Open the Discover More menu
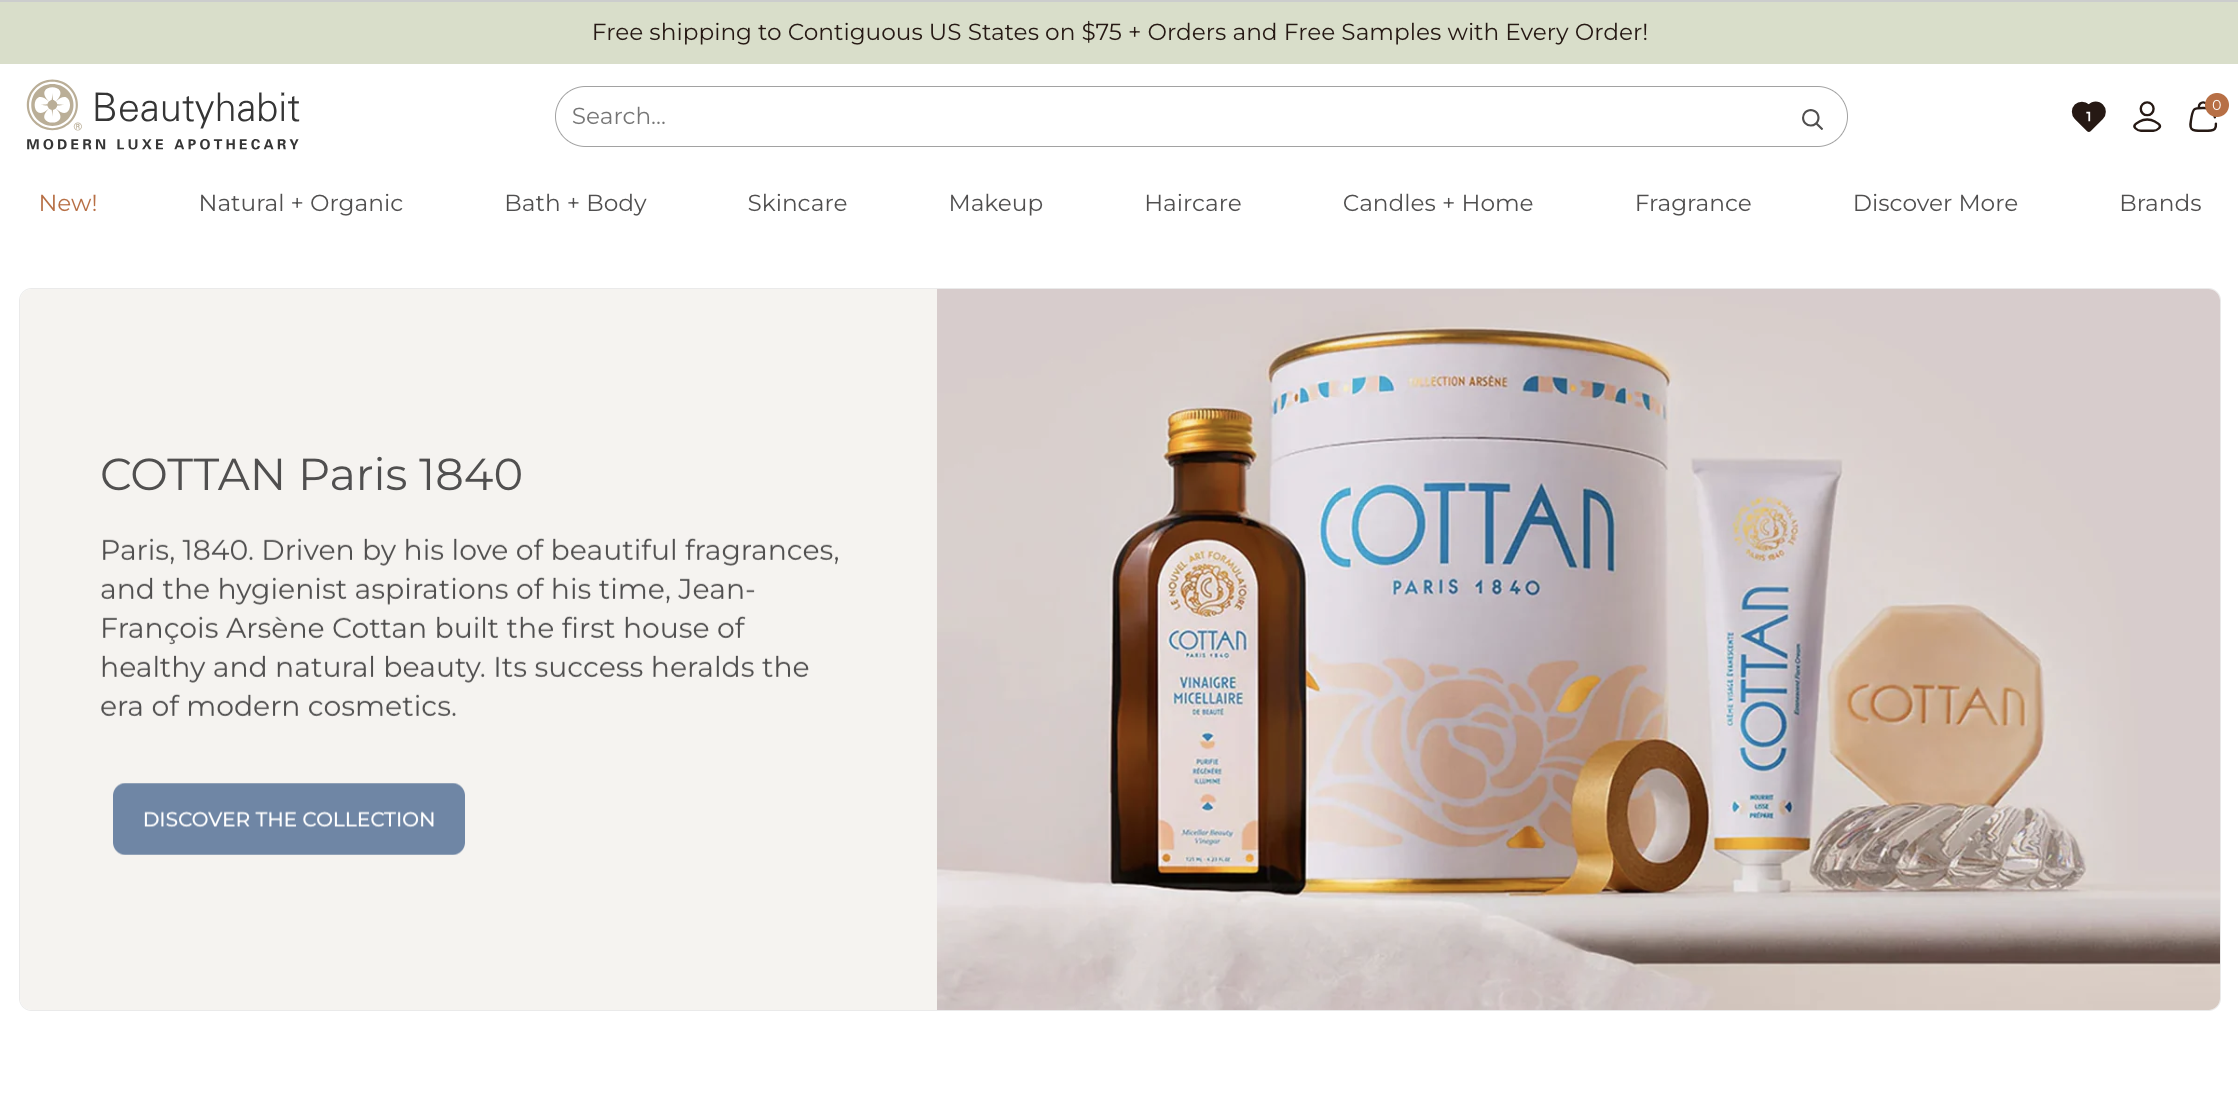This screenshot has width=2238, height=1114. (1935, 203)
